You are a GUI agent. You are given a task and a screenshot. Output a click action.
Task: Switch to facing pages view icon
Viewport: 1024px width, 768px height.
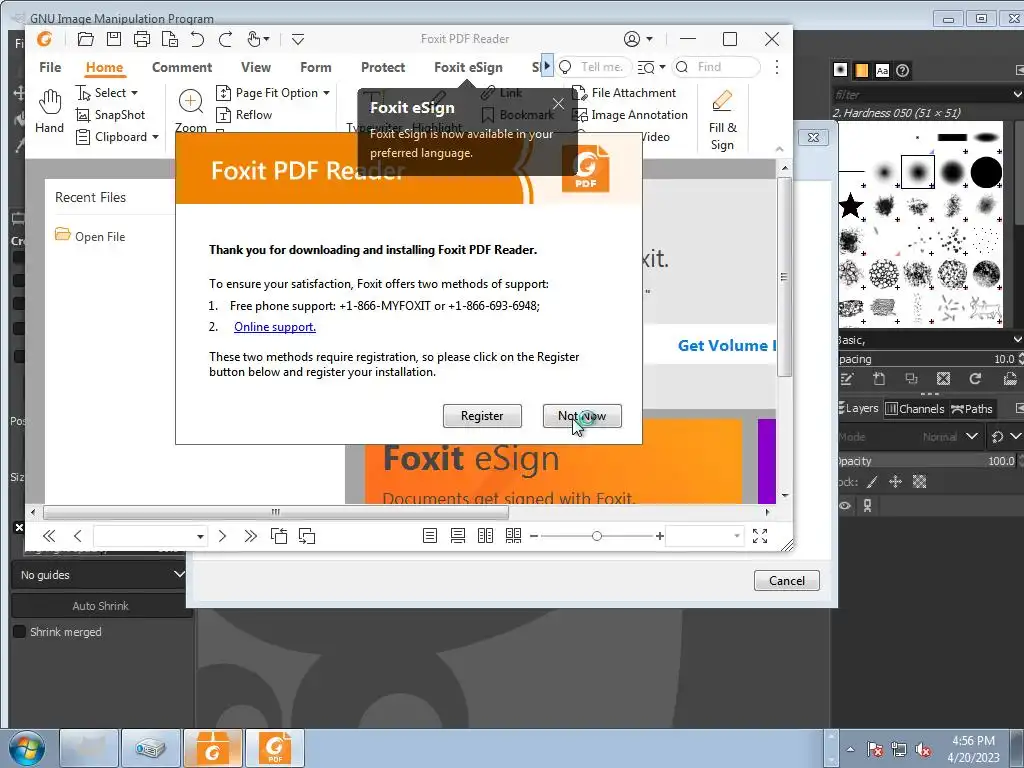pyautogui.click(x=485, y=536)
